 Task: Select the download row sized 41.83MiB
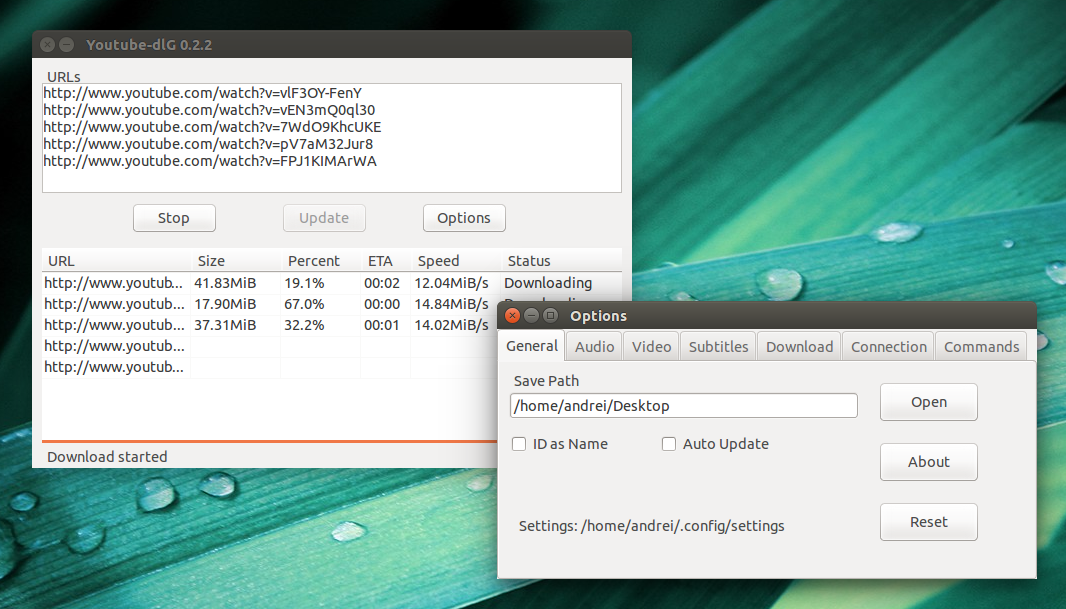coord(332,283)
